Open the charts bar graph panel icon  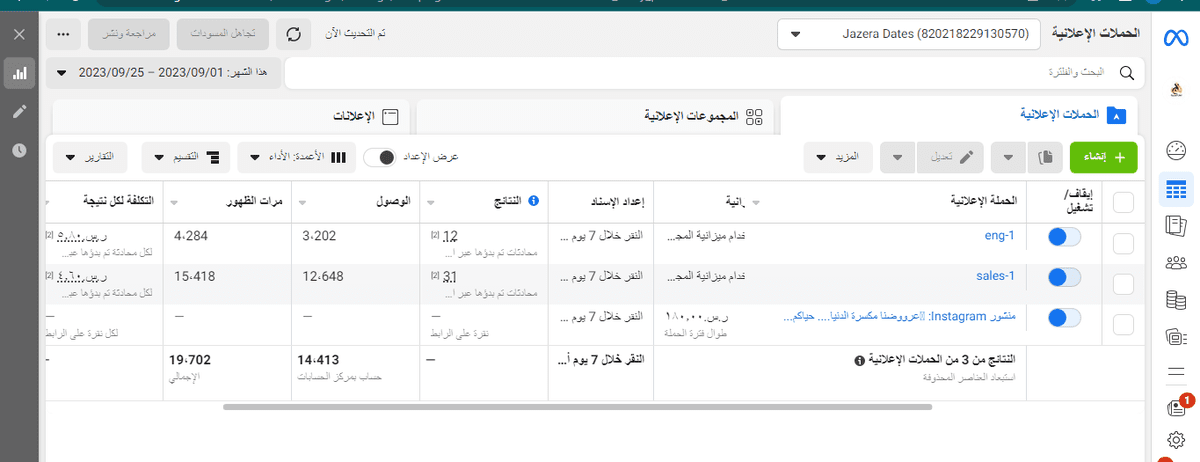pos(19,73)
